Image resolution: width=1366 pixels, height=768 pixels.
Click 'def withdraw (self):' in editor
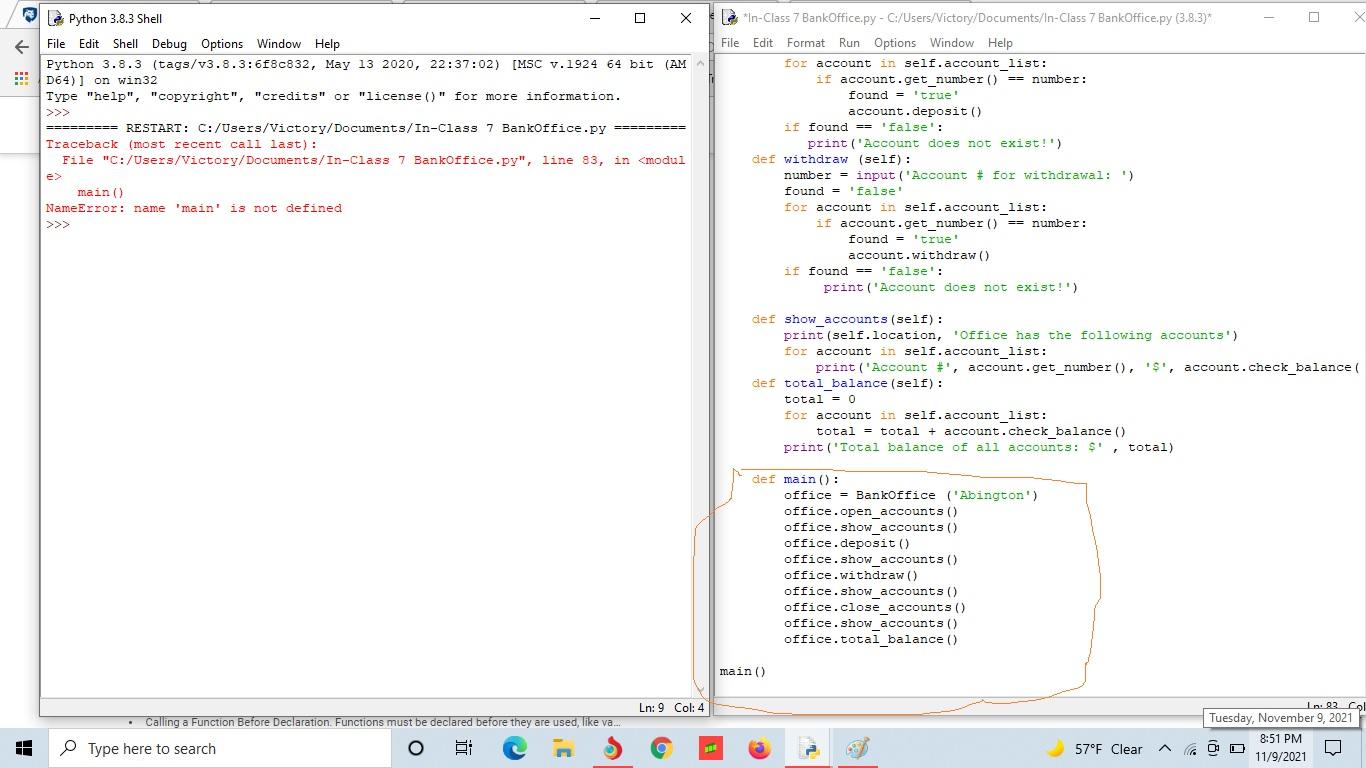832,159
